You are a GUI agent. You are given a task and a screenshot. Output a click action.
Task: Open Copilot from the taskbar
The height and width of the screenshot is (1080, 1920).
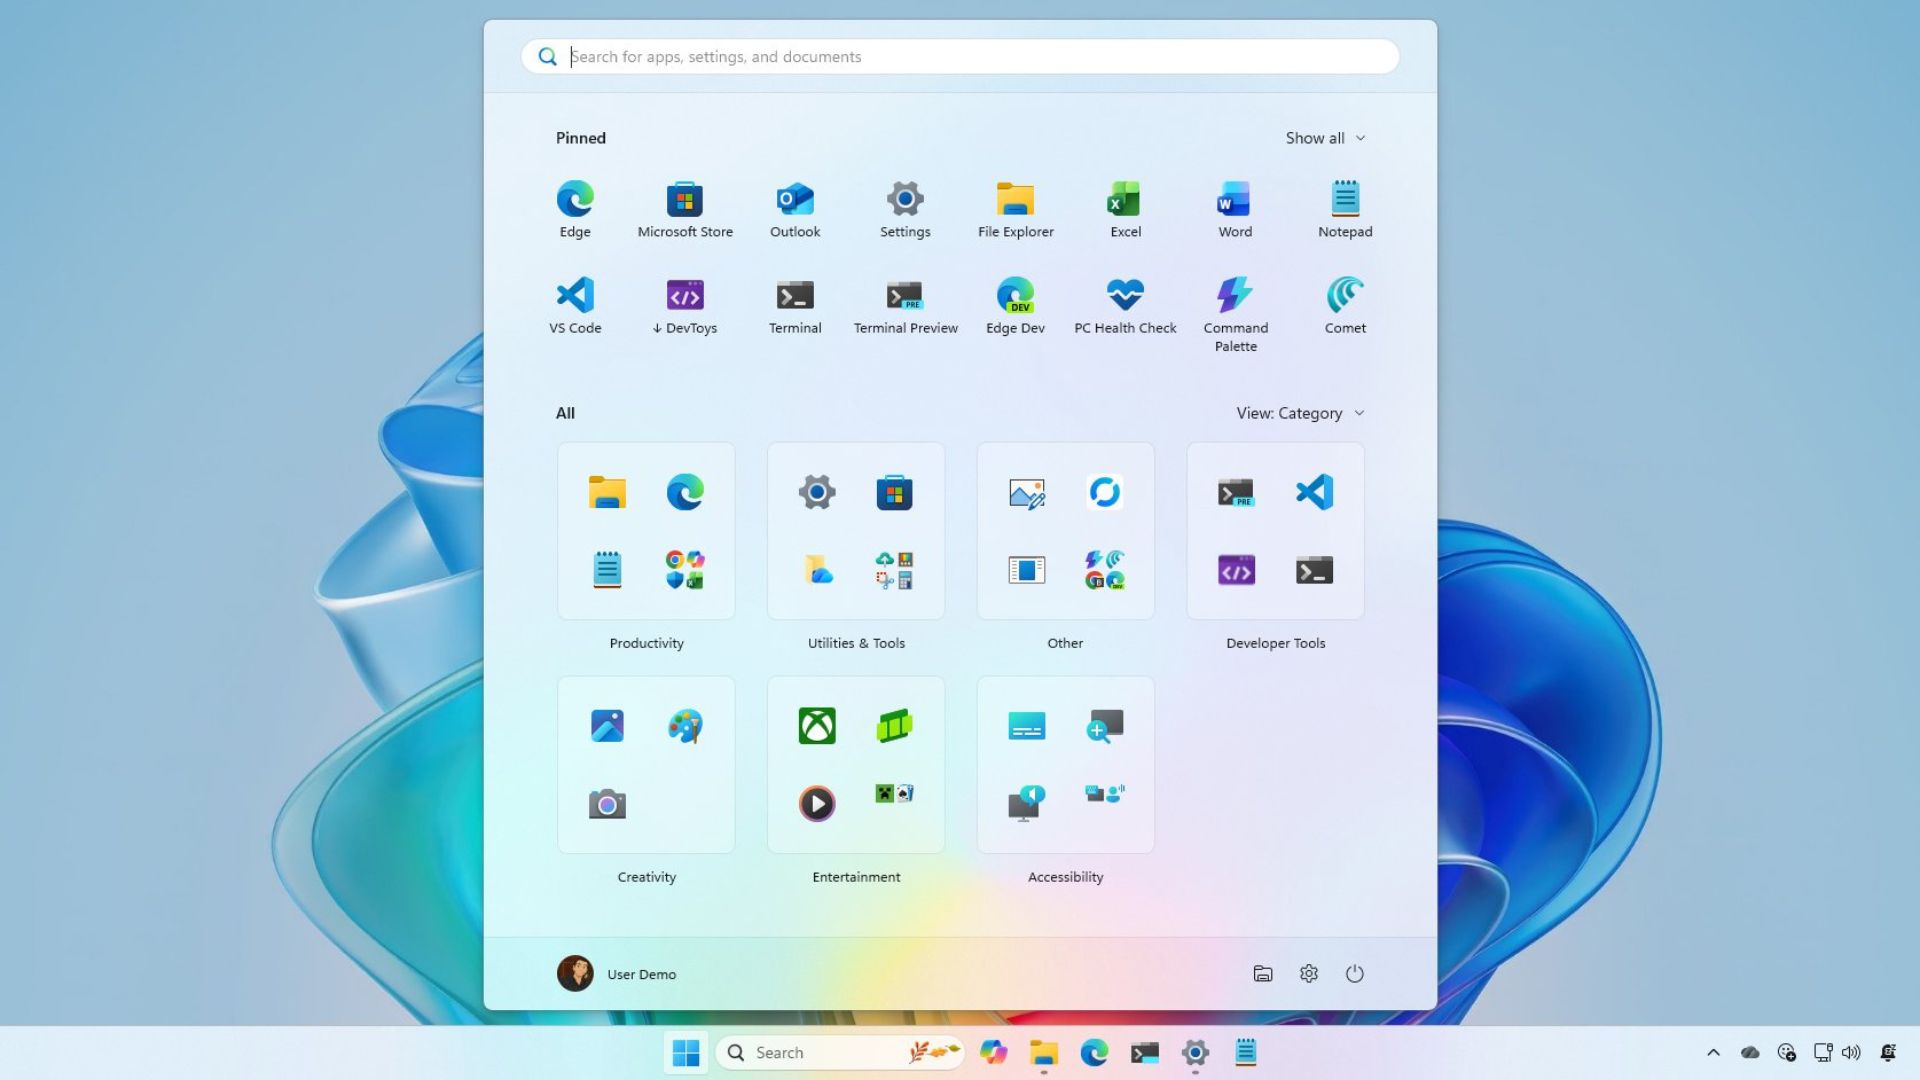pos(994,1052)
